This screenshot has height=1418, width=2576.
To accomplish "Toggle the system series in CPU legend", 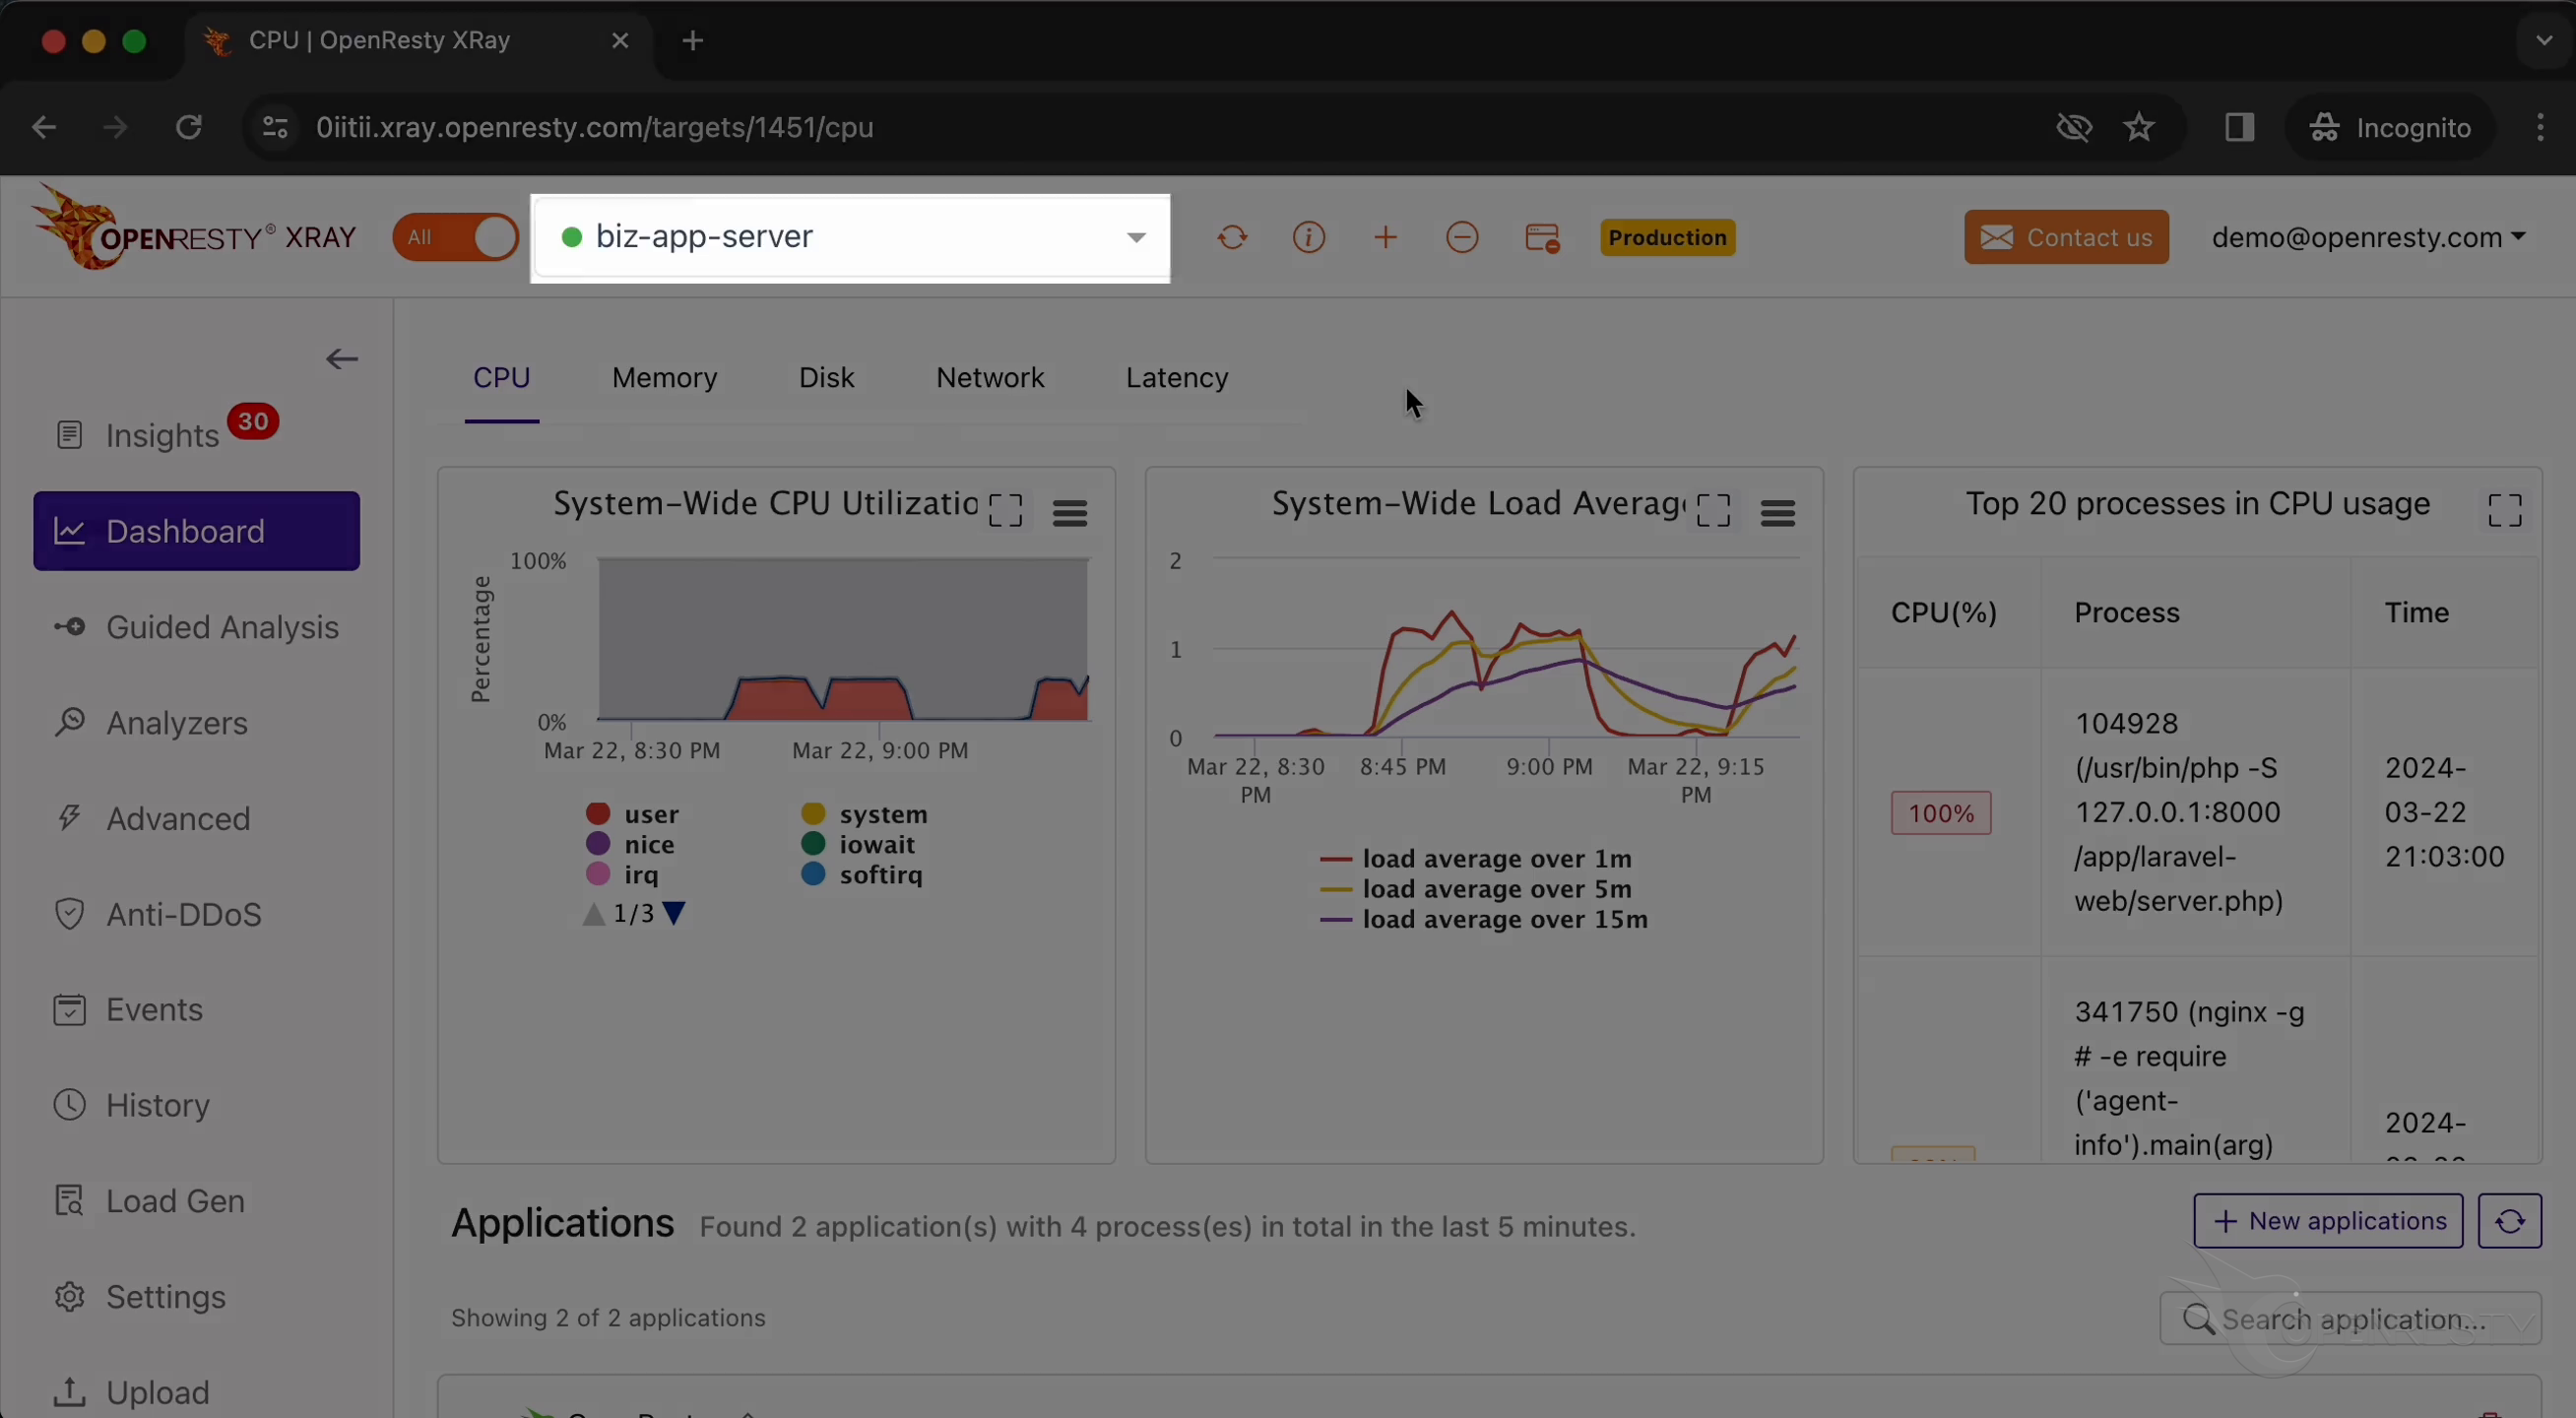I will (x=864, y=814).
